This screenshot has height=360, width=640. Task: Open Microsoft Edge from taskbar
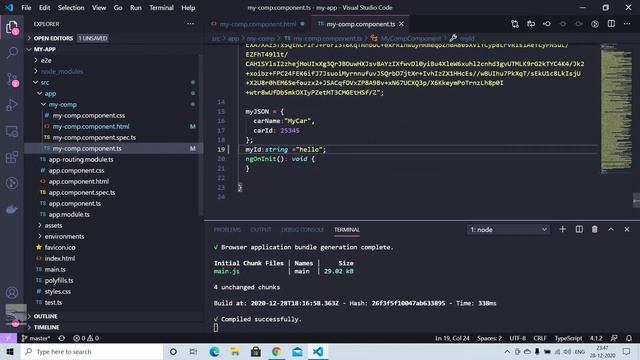tap(214, 351)
